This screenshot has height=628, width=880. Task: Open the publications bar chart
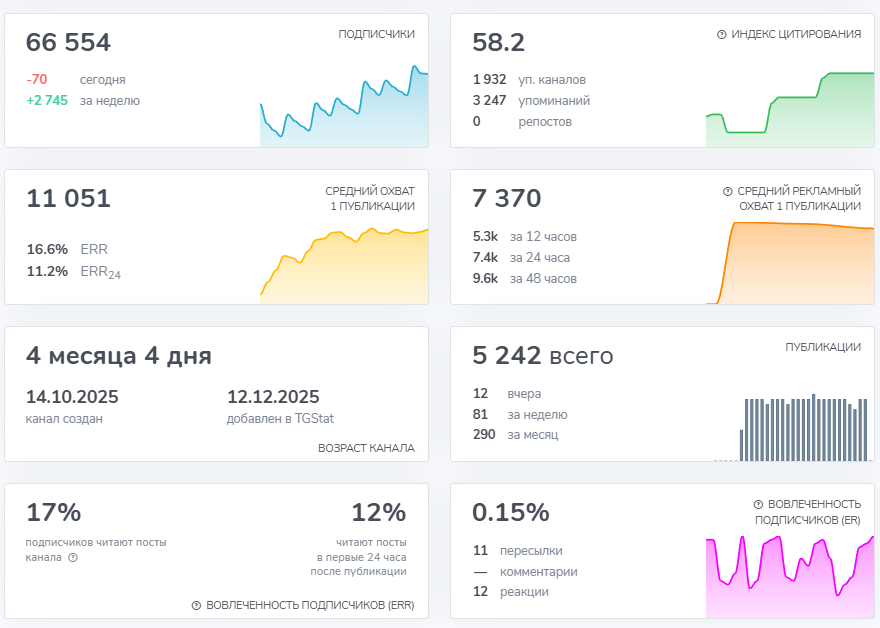coord(791,428)
